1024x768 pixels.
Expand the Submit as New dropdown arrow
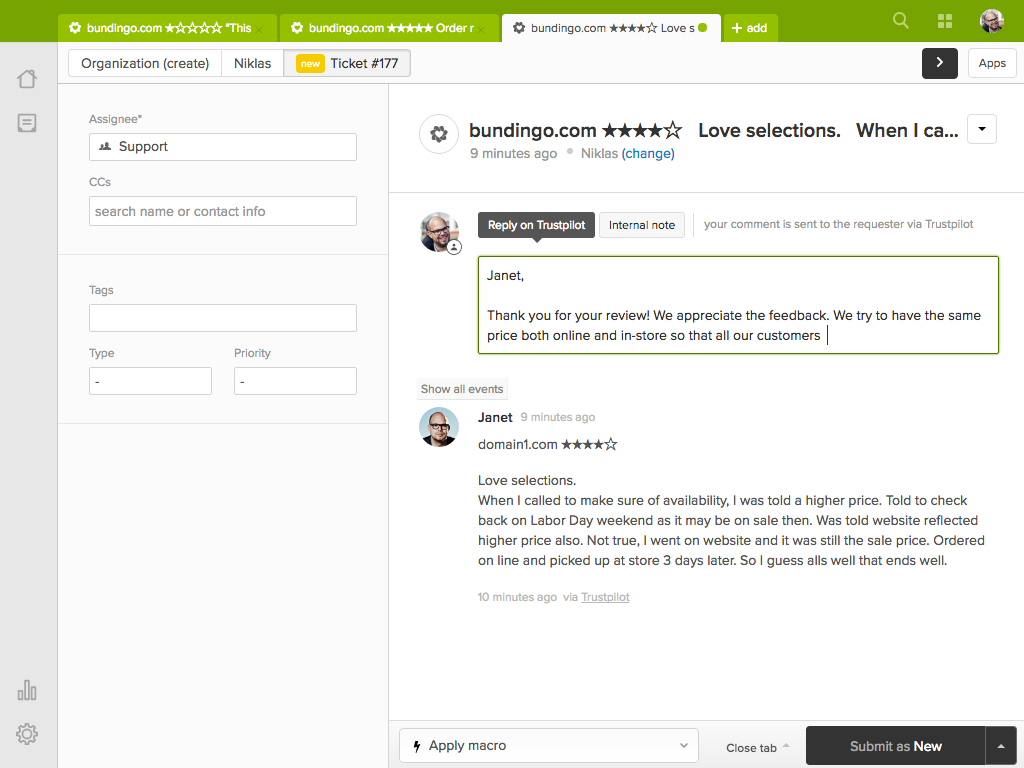1000,745
